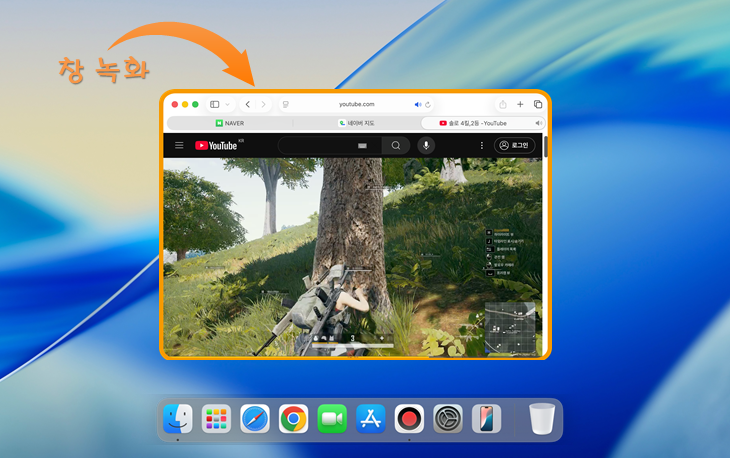
Task: Click the YouTube search box
Action: [x=330, y=146]
